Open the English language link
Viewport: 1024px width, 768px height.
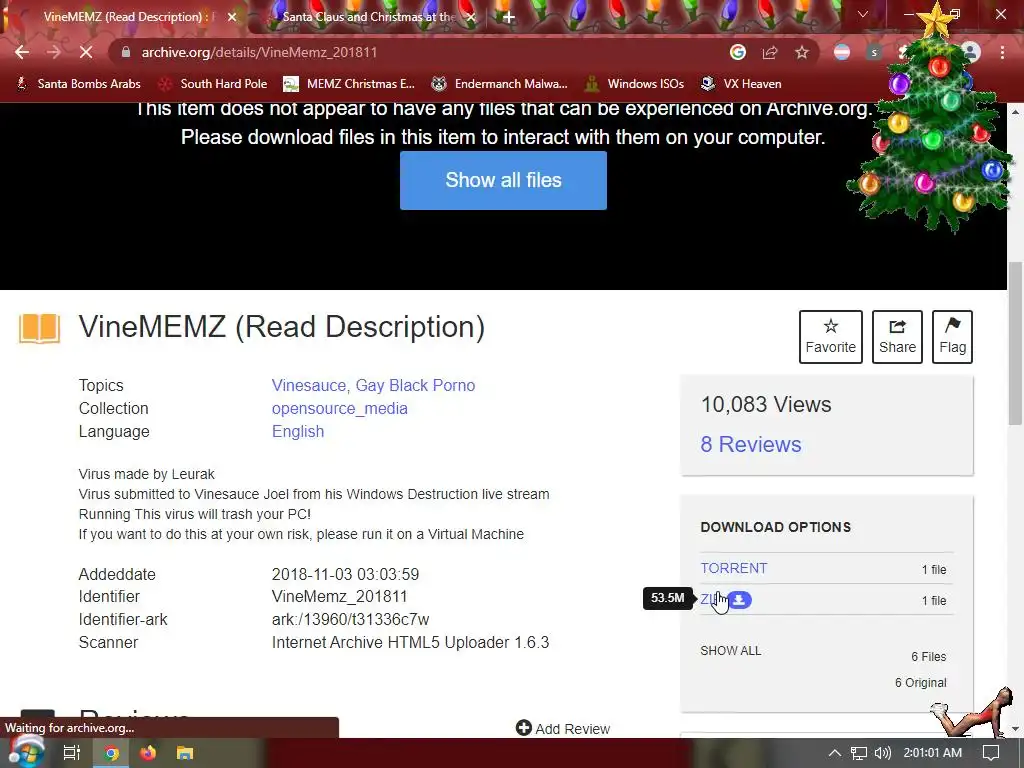[298, 431]
